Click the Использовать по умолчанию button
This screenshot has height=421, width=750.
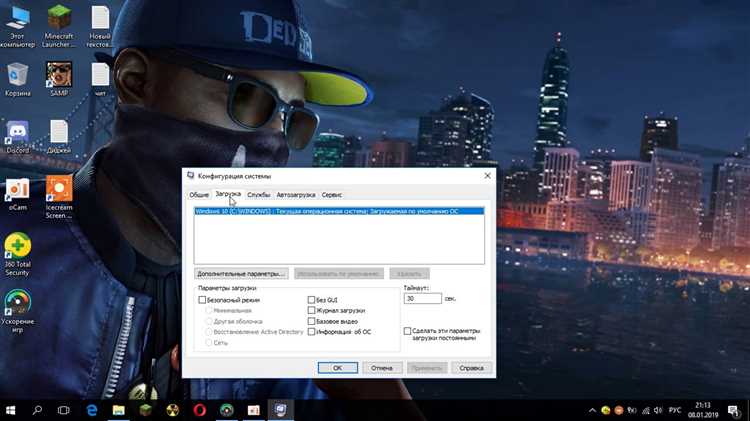tap(339, 274)
